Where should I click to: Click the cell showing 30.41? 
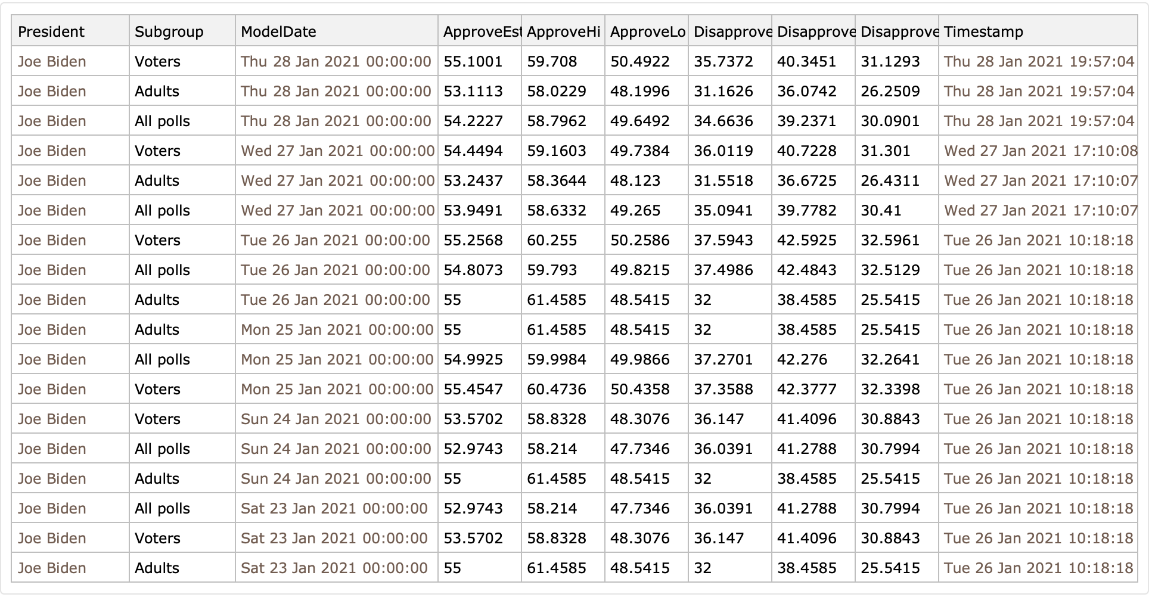click(x=880, y=210)
